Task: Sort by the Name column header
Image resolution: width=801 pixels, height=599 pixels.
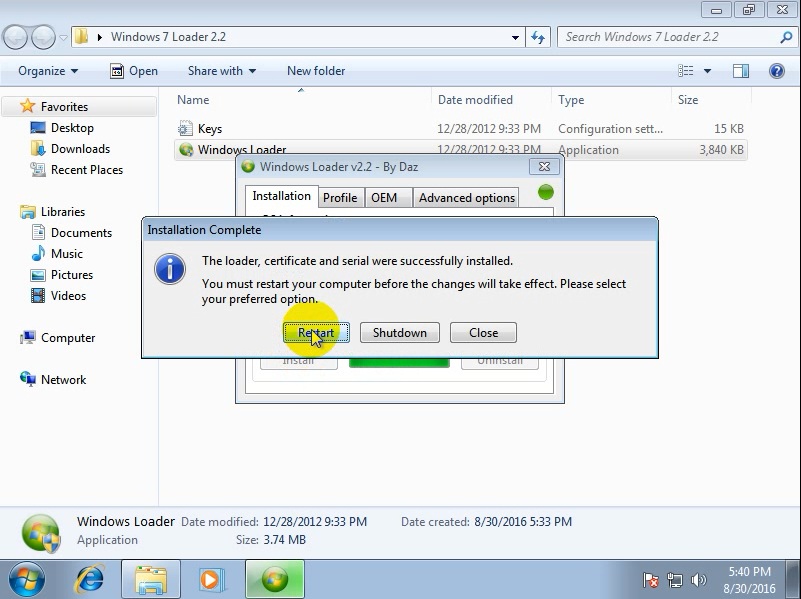Action: [x=193, y=100]
